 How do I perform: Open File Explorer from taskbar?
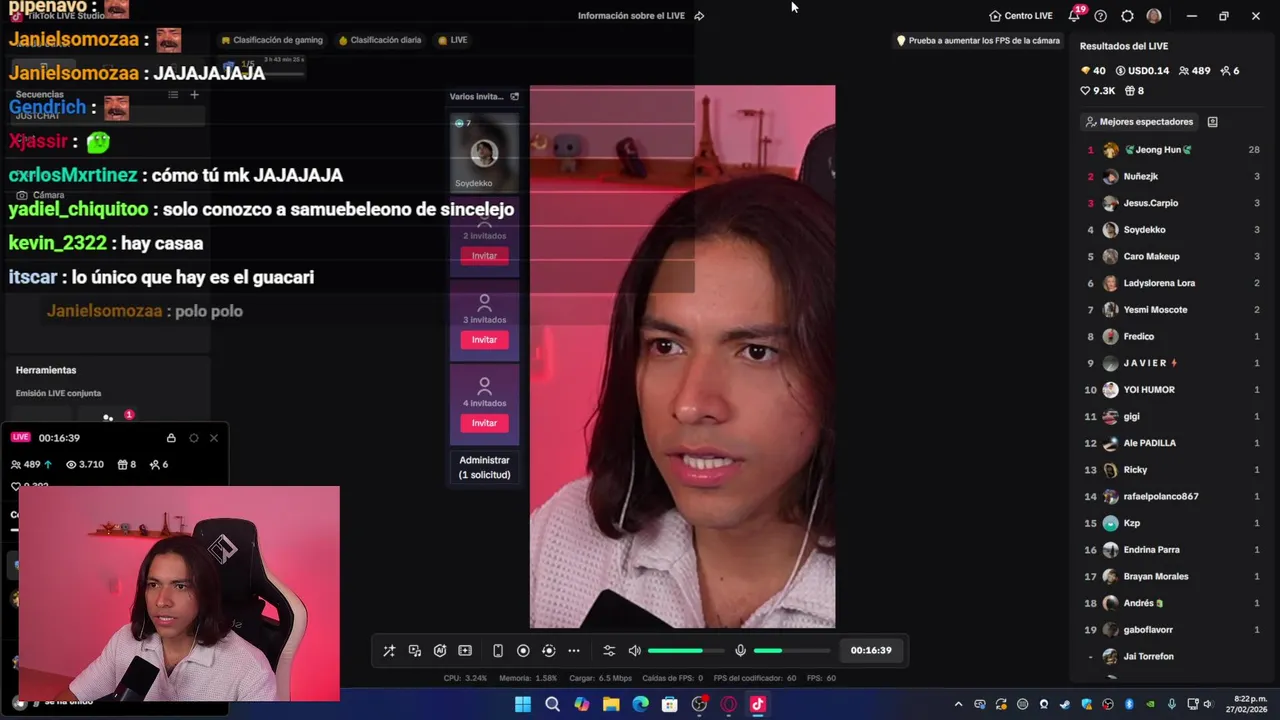pos(611,704)
